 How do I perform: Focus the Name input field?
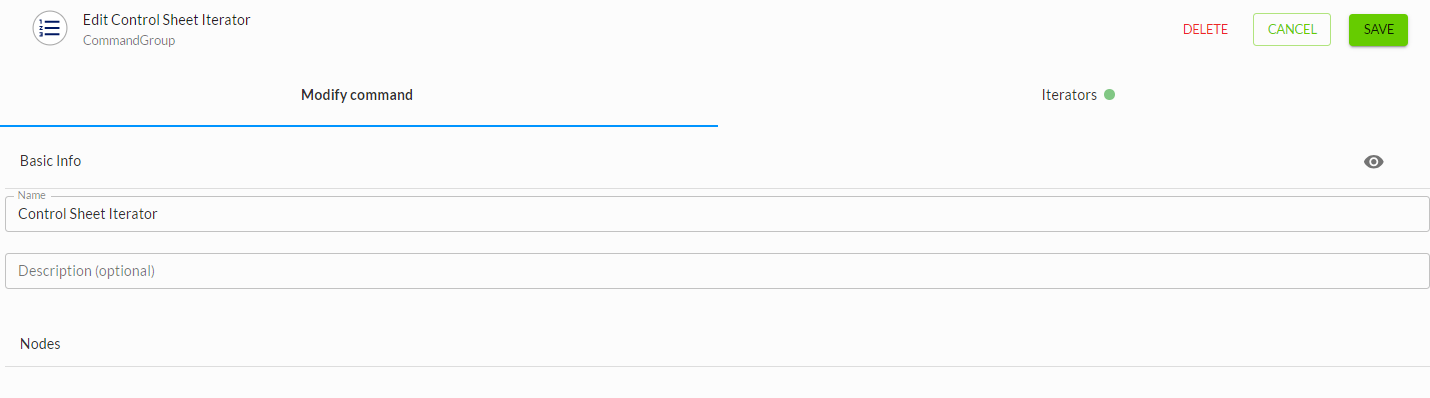click(x=717, y=214)
